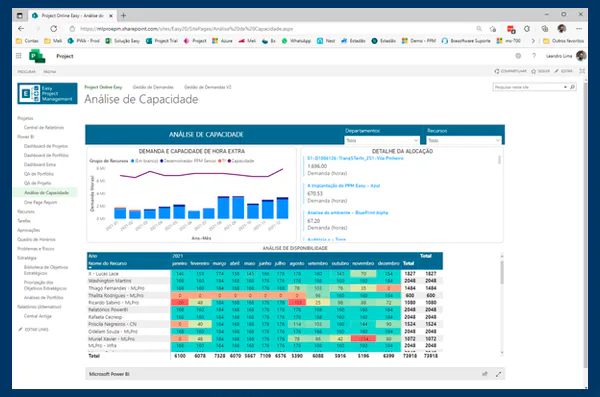
Task: Open the app launcher waffle icon
Action: [19, 56]
